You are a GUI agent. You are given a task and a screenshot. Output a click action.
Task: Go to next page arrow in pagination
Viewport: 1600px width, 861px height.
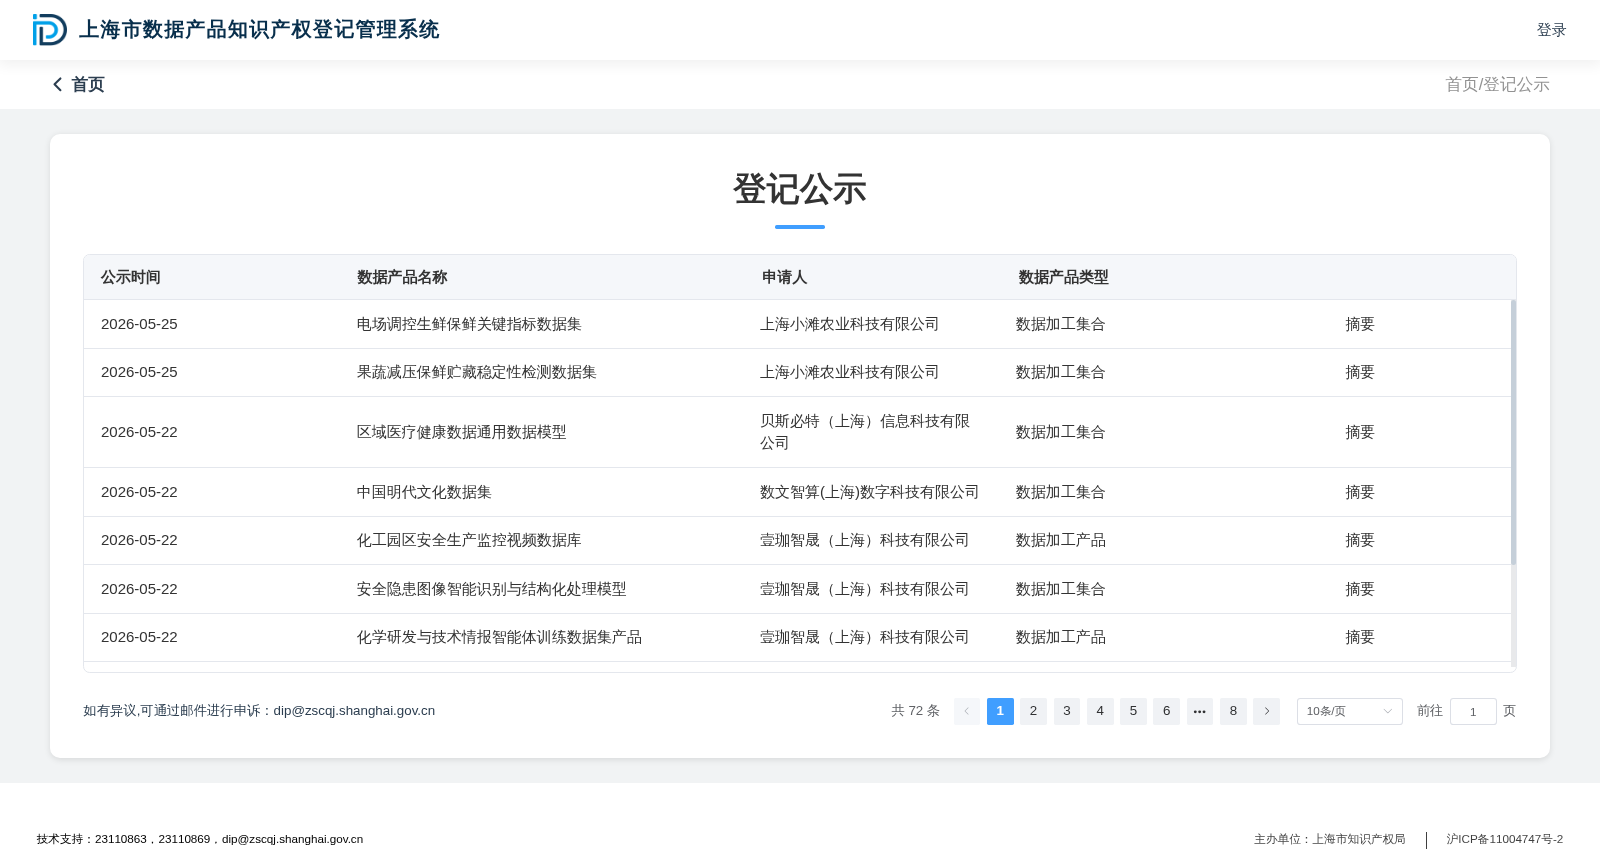pyautogui.click(x=1266, y=711)
